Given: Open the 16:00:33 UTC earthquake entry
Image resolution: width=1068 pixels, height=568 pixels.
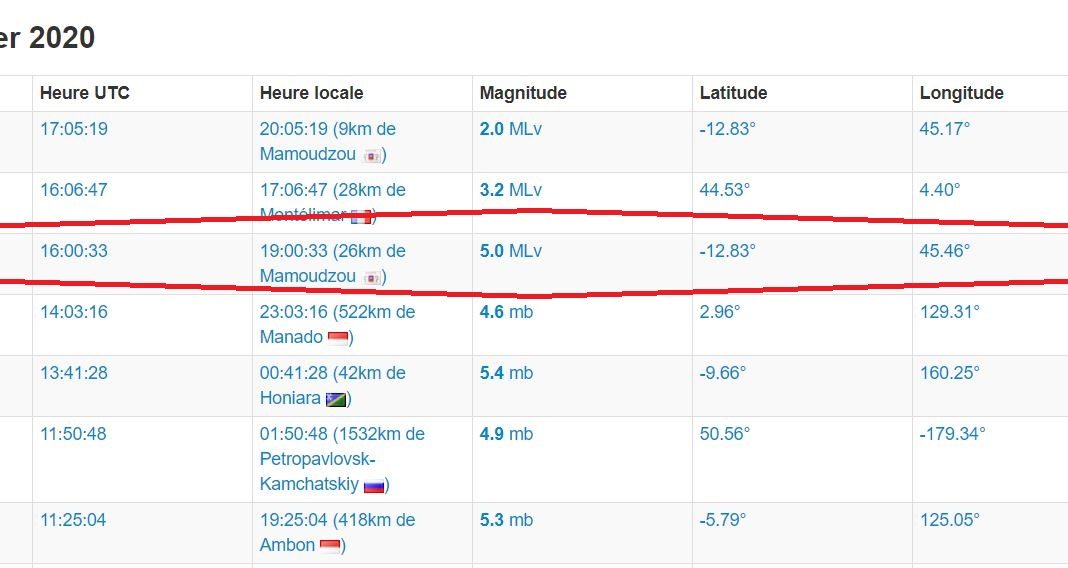Looking at the screenshot, I should (x=74, y=251).
